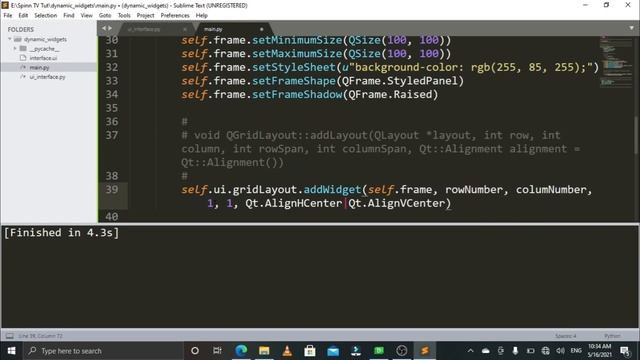Open OBS Studio from taskbar
The height and width of the screenshot is (360, 640).
(402, 351)
